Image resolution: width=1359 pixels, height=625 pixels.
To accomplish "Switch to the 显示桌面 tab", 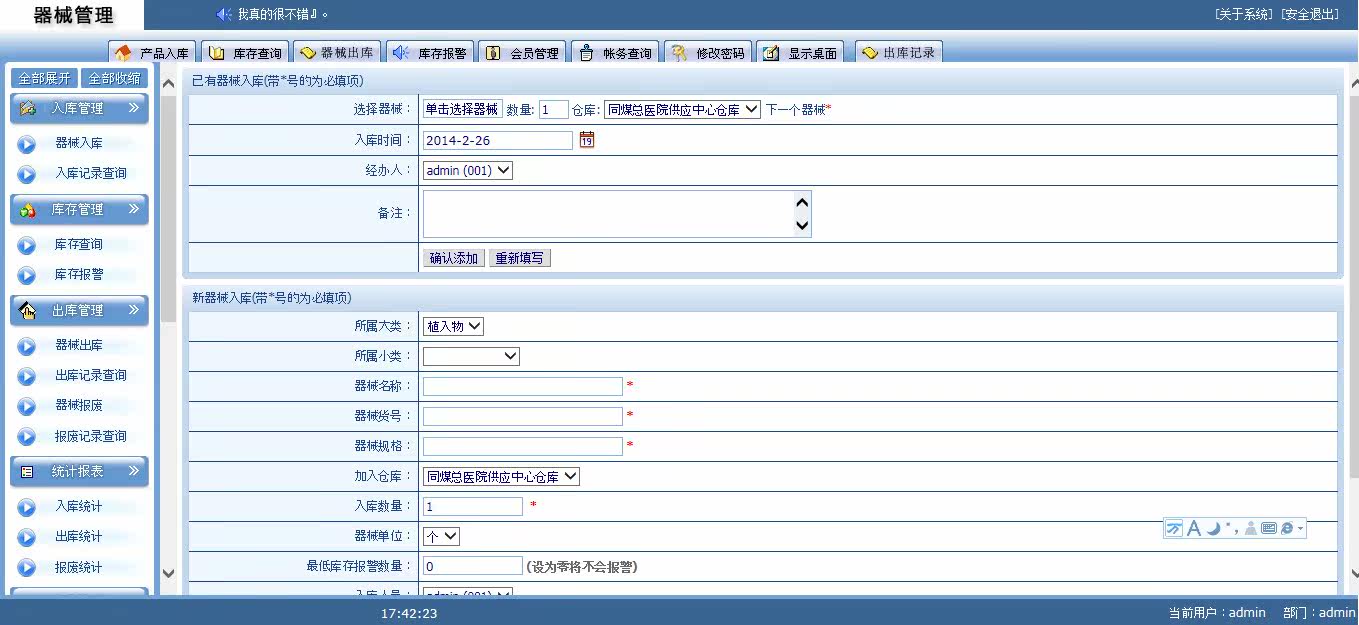I will 802,53.
